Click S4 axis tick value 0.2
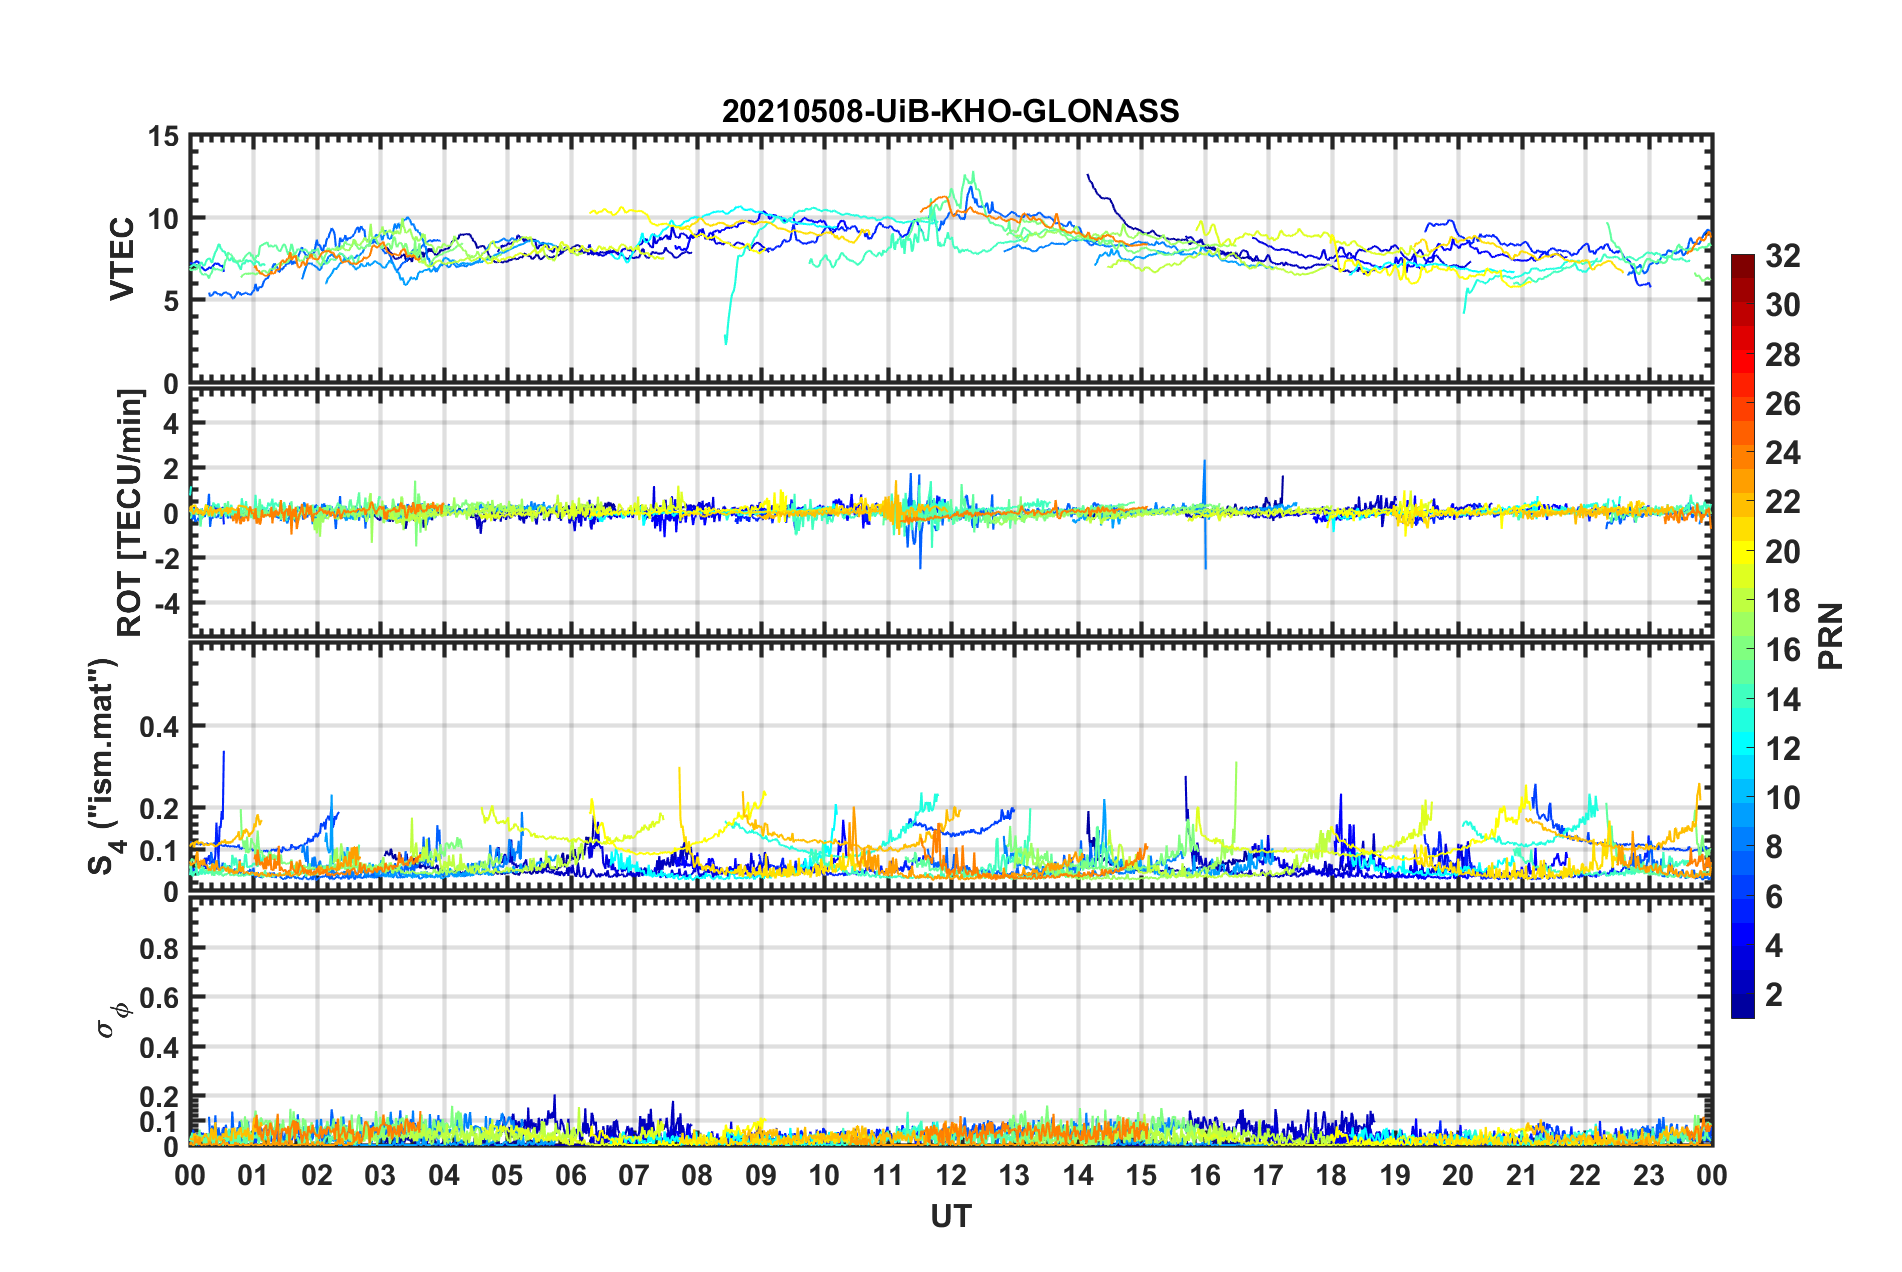Screen dimensions: 1902x1272 pos(160,808)
